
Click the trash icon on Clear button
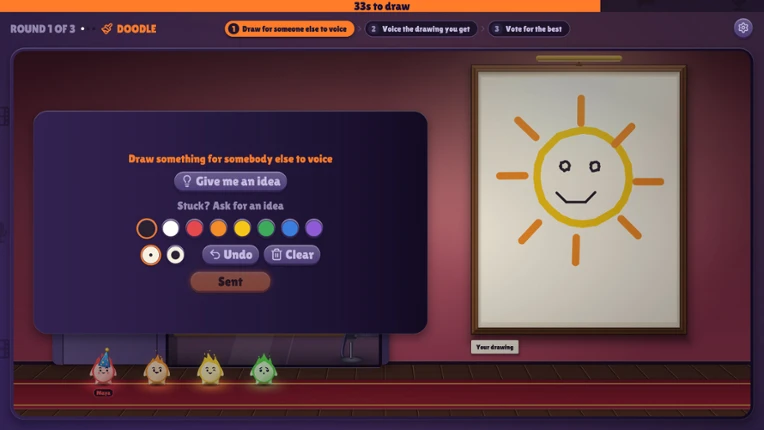click(276, 255)
